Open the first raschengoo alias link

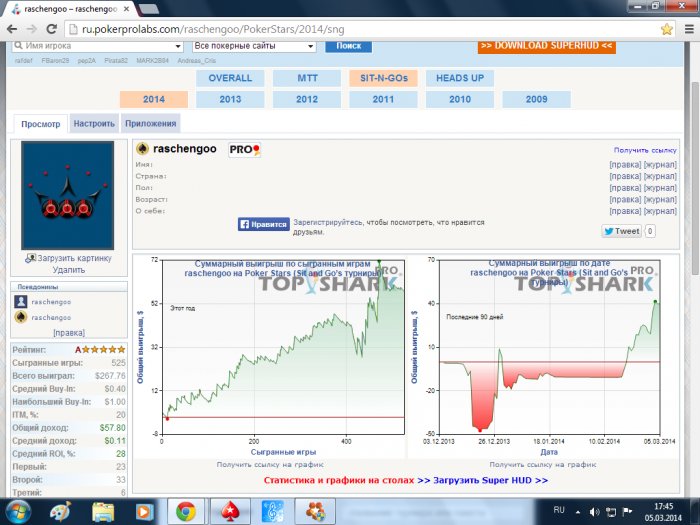coord(51,302)
